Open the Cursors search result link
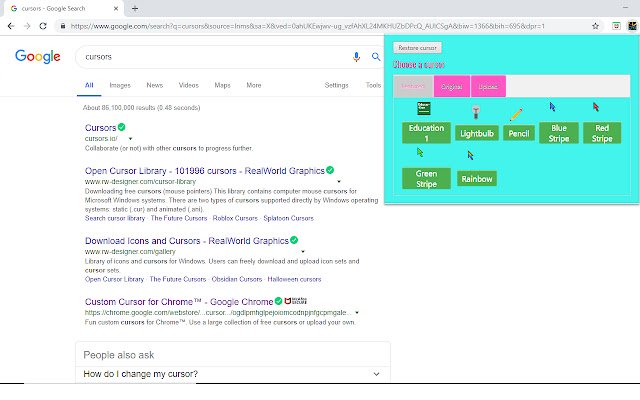Viewport: 640px width, 400px height. click(x=100, y=128)
